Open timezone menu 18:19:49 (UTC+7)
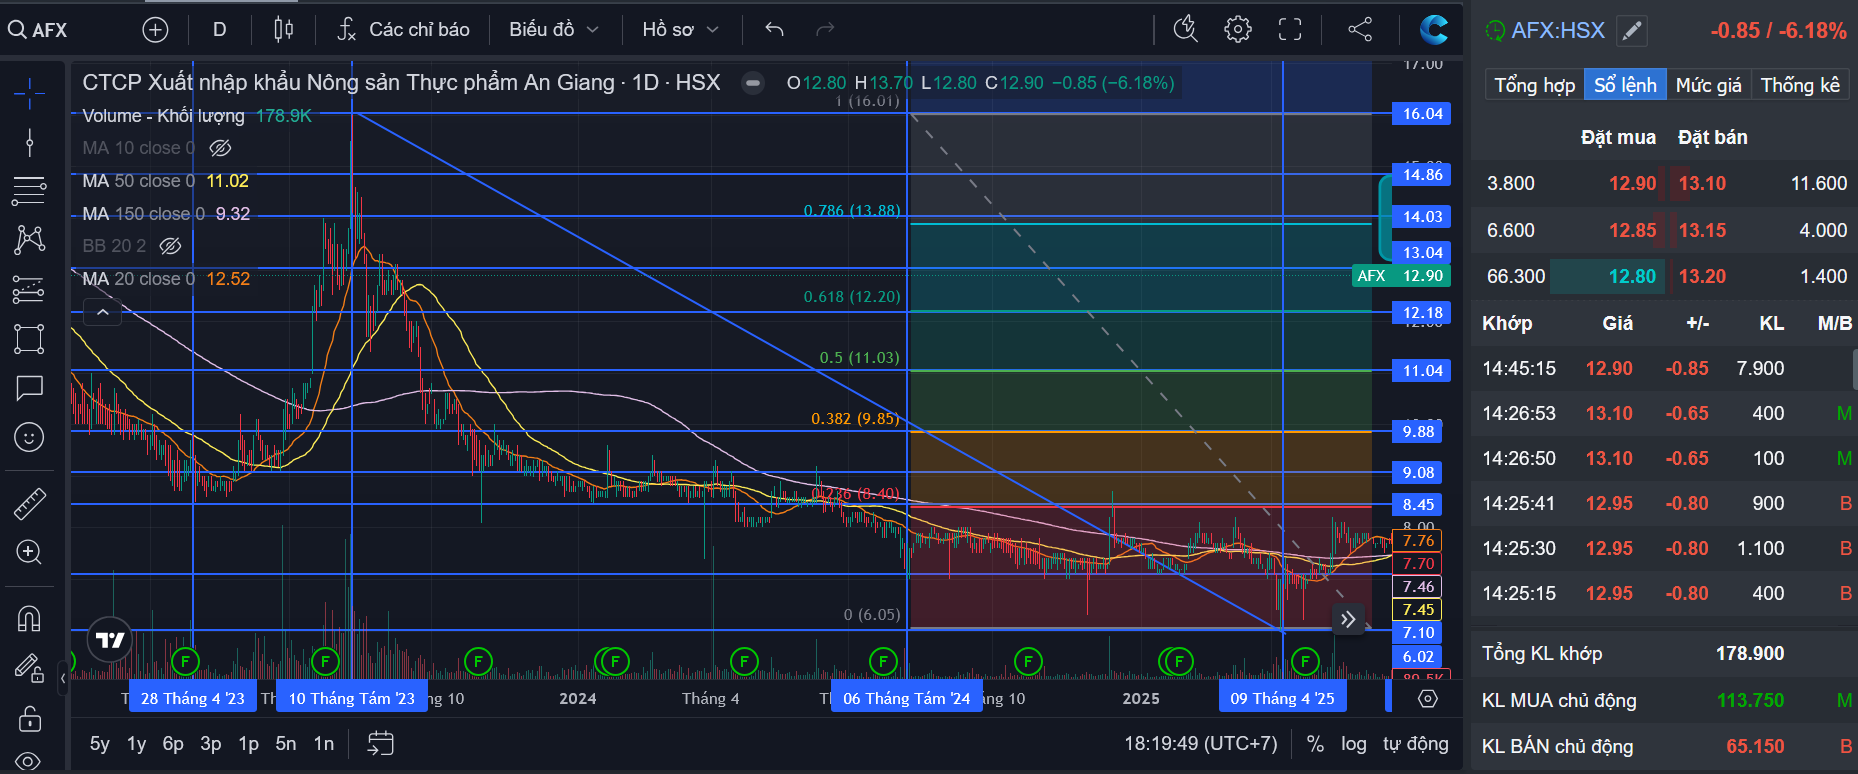Screen dimensions: 1858x774 [1201, 744]
